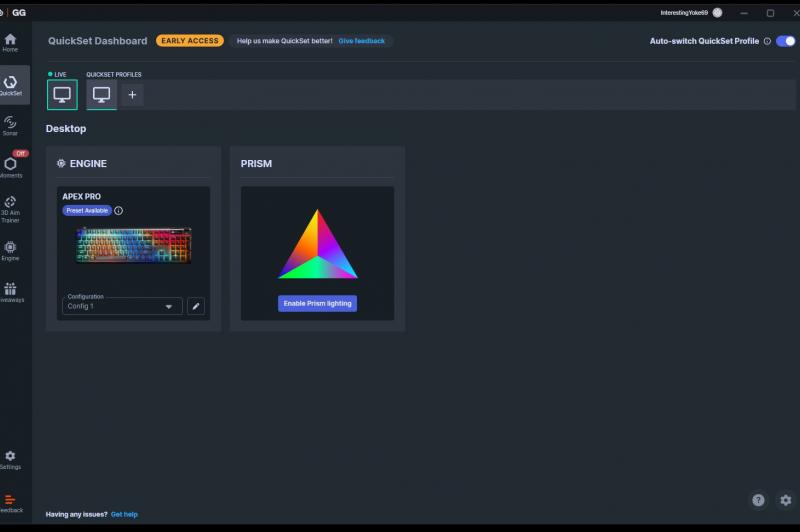Show Preset Available info tooltip icon
This screenshot has width=800, height=532.
coord(118,211)
